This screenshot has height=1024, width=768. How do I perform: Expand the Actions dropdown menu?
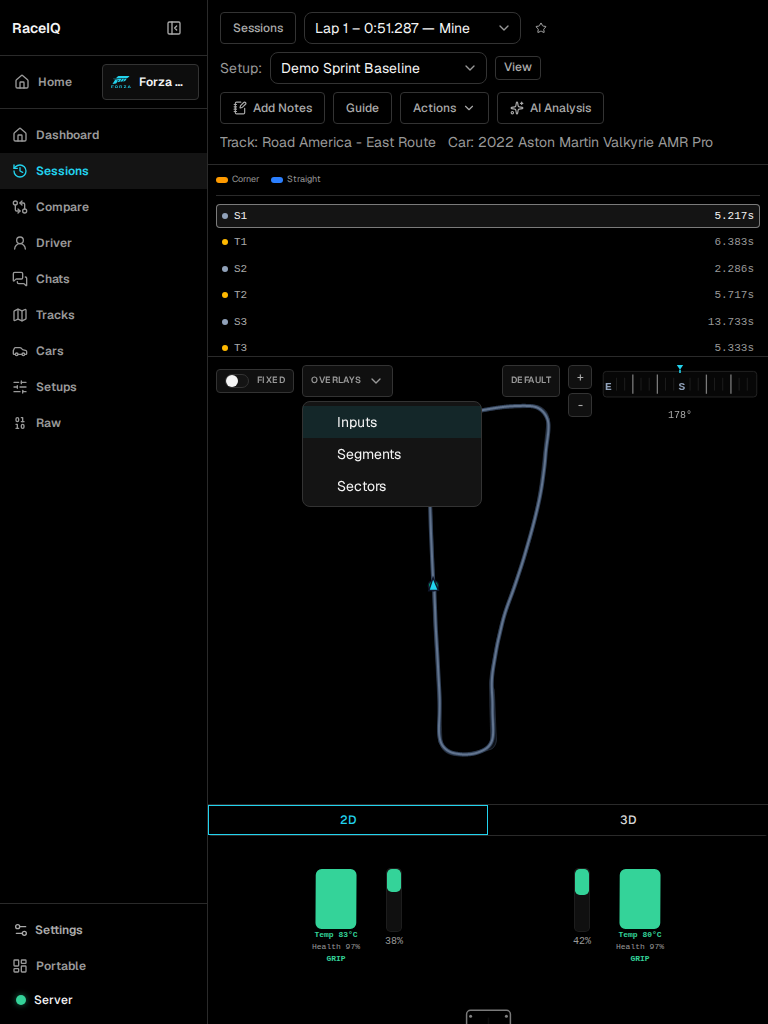click(x=444, y=108)
